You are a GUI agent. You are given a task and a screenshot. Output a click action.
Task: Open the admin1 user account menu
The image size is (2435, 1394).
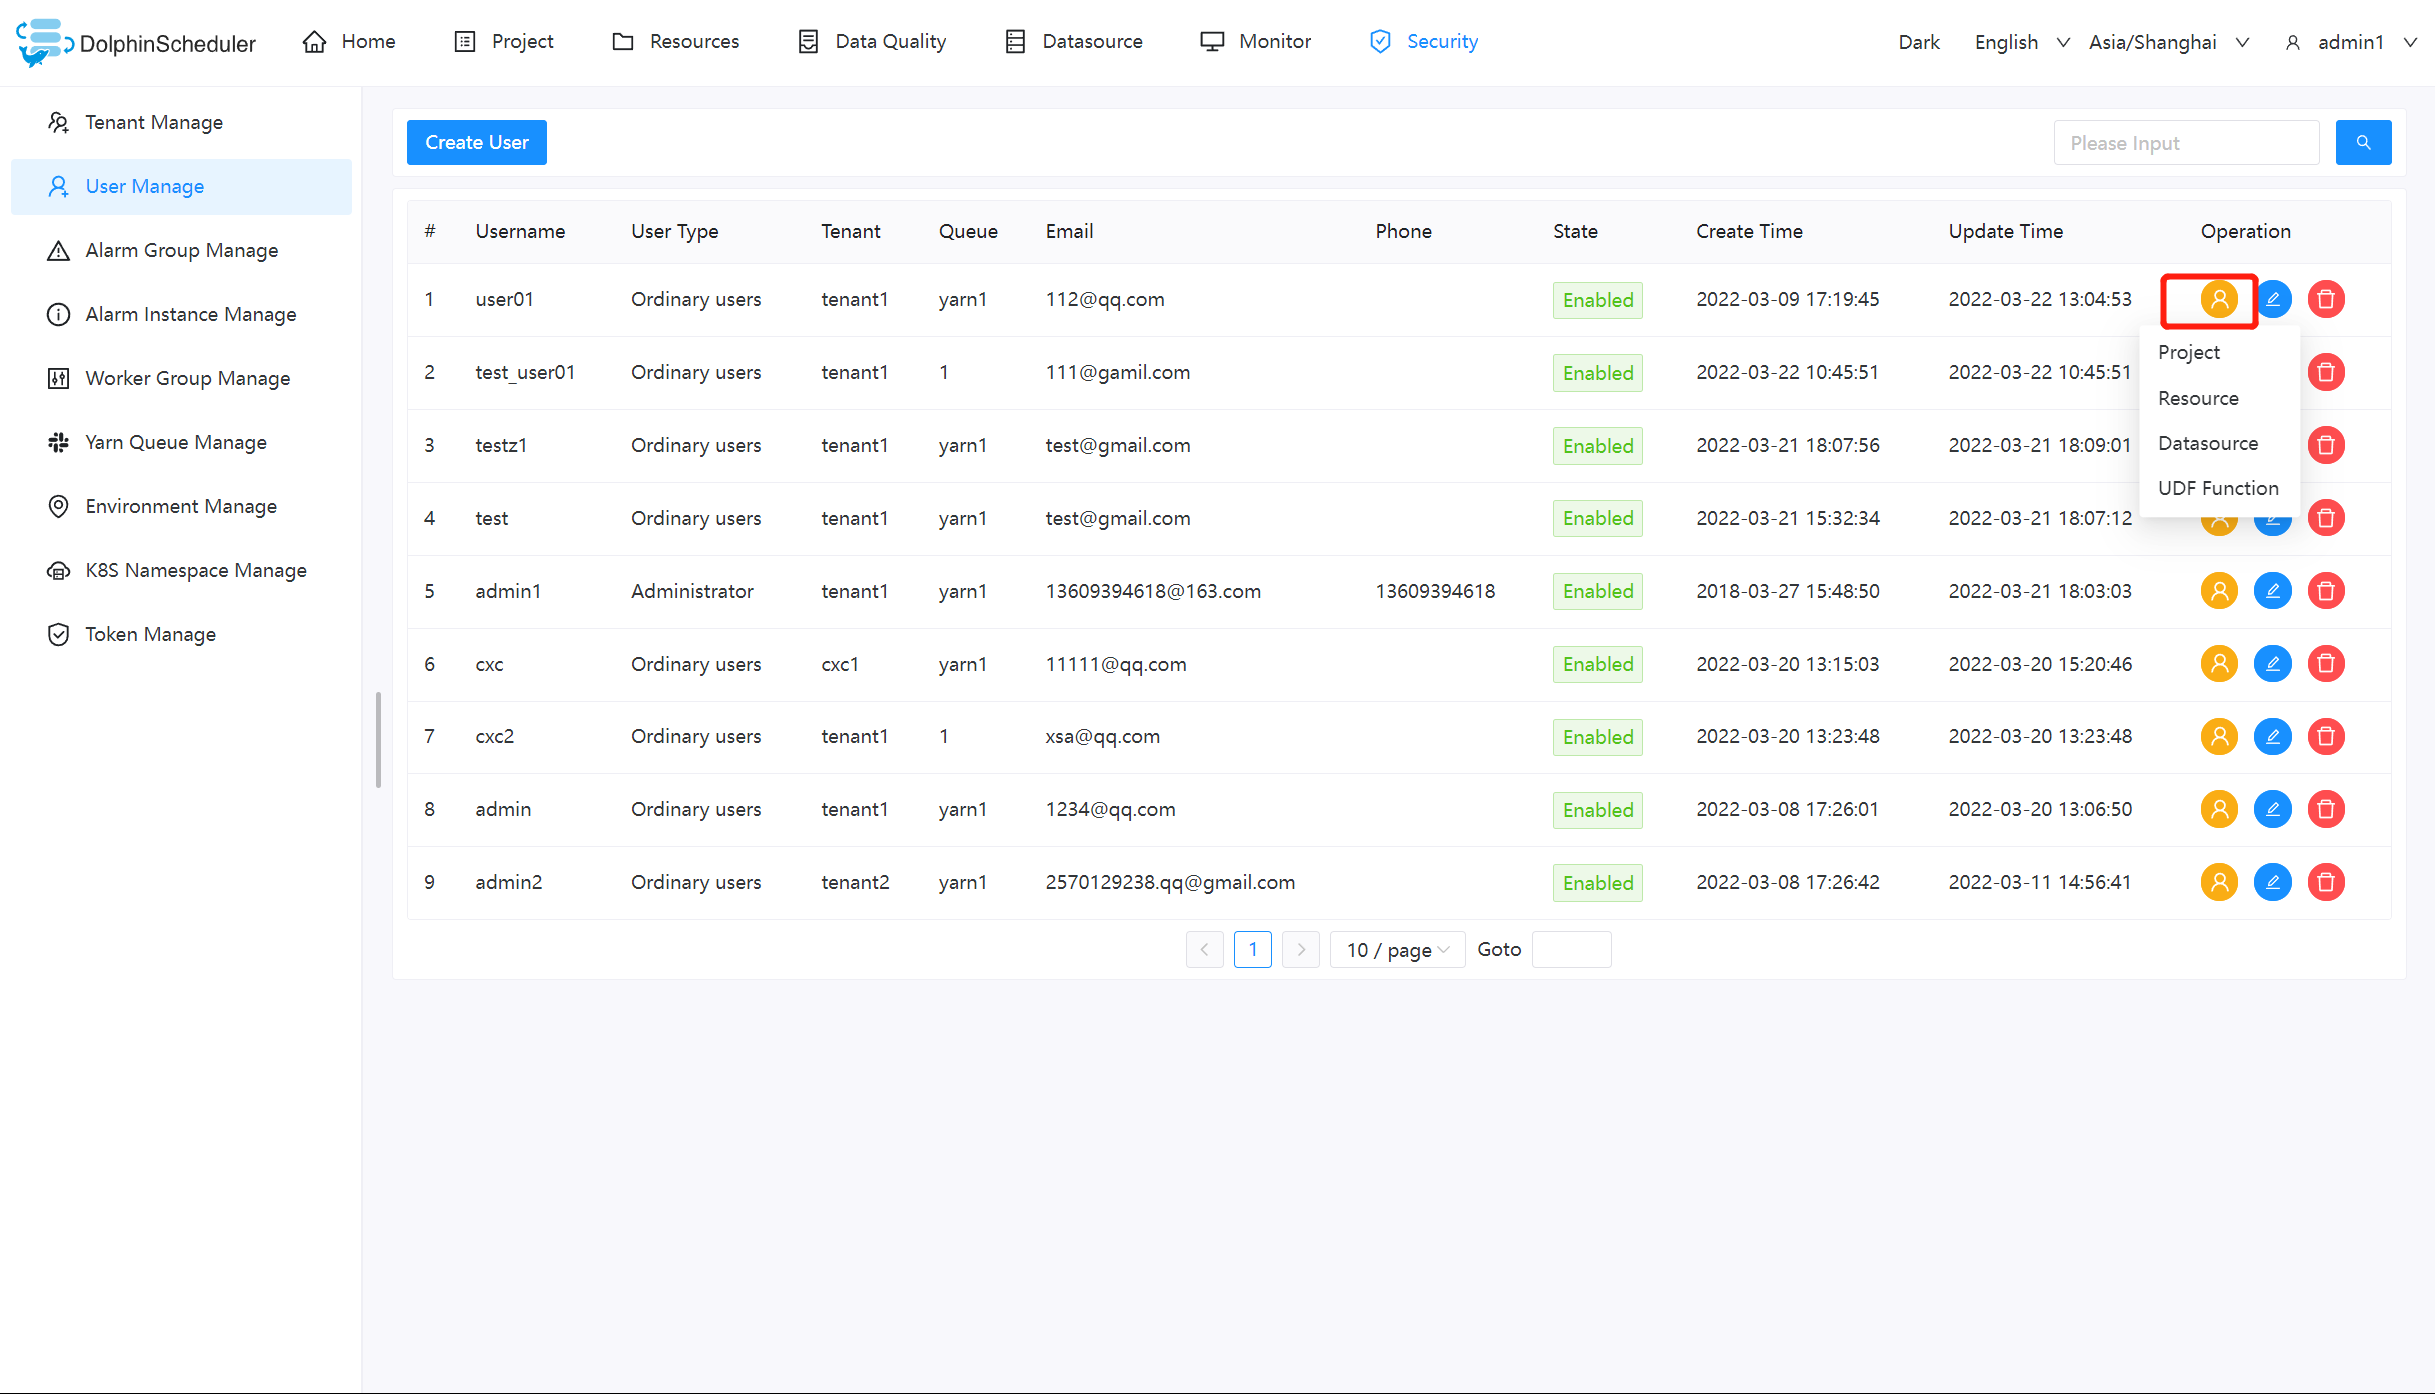[2350, 42]
